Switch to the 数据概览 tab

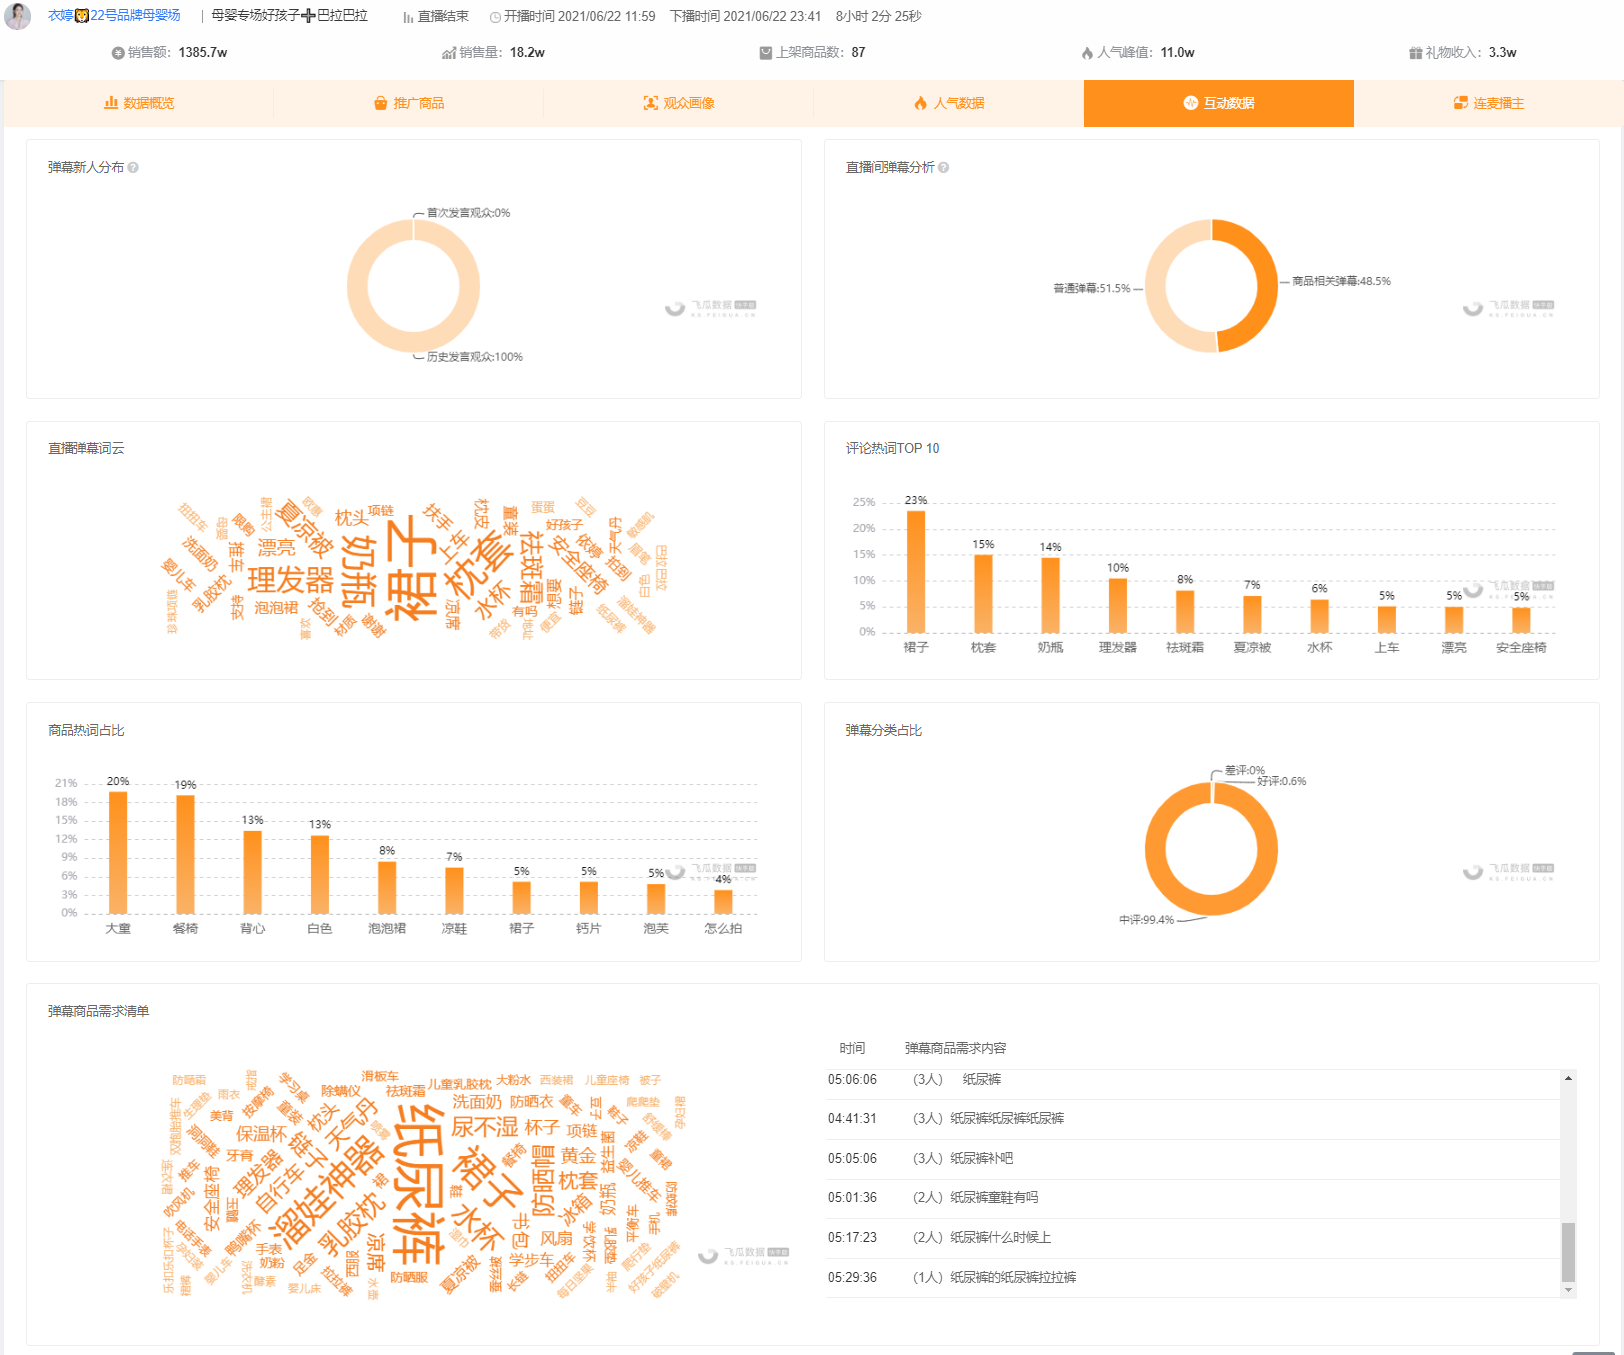click(x=139, y=103)
